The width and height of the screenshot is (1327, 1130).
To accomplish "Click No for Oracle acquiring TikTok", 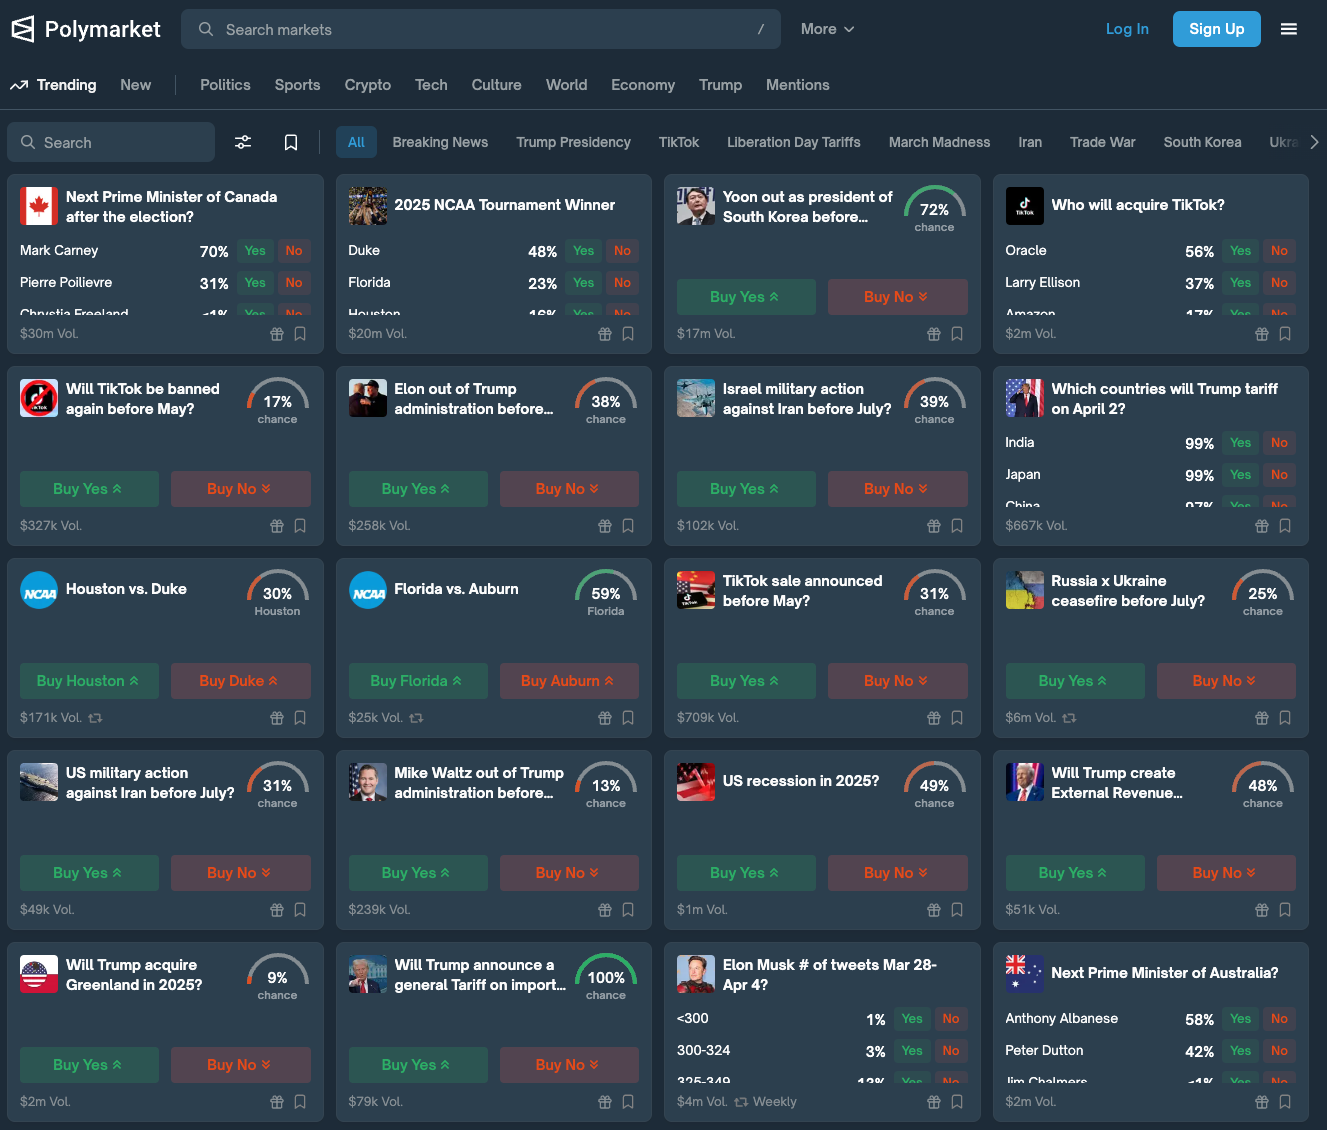I will point(1279,251).
